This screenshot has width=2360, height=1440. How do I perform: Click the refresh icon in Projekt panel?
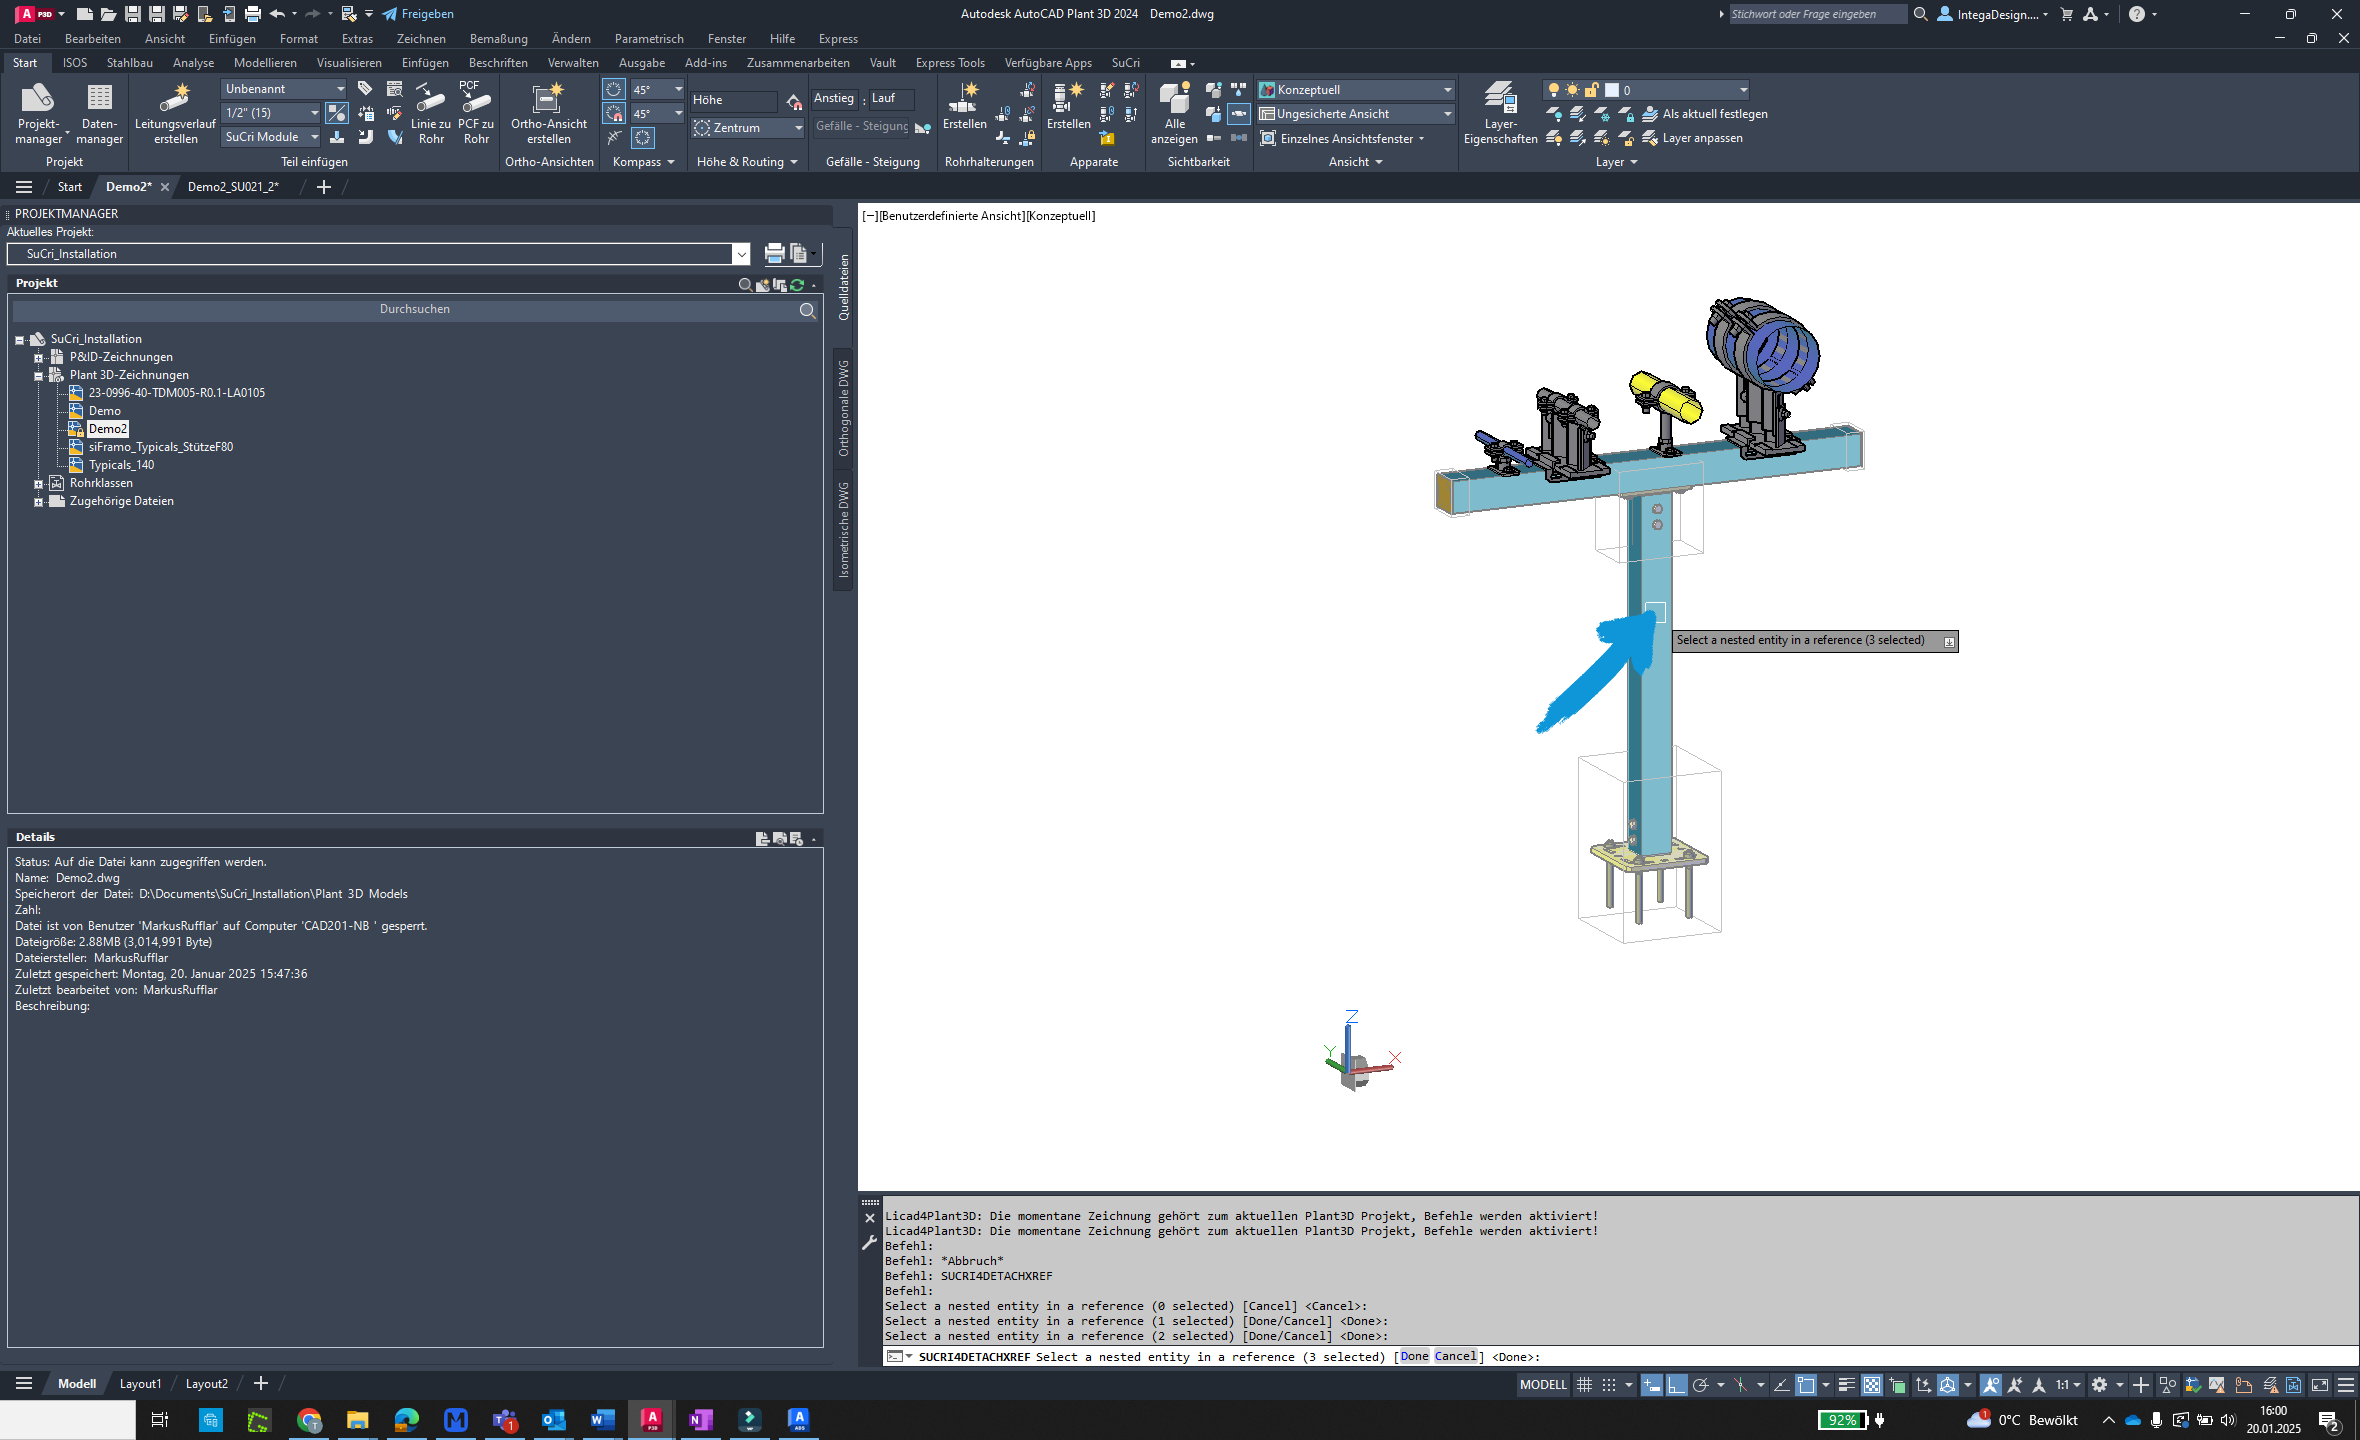point(797,285)
